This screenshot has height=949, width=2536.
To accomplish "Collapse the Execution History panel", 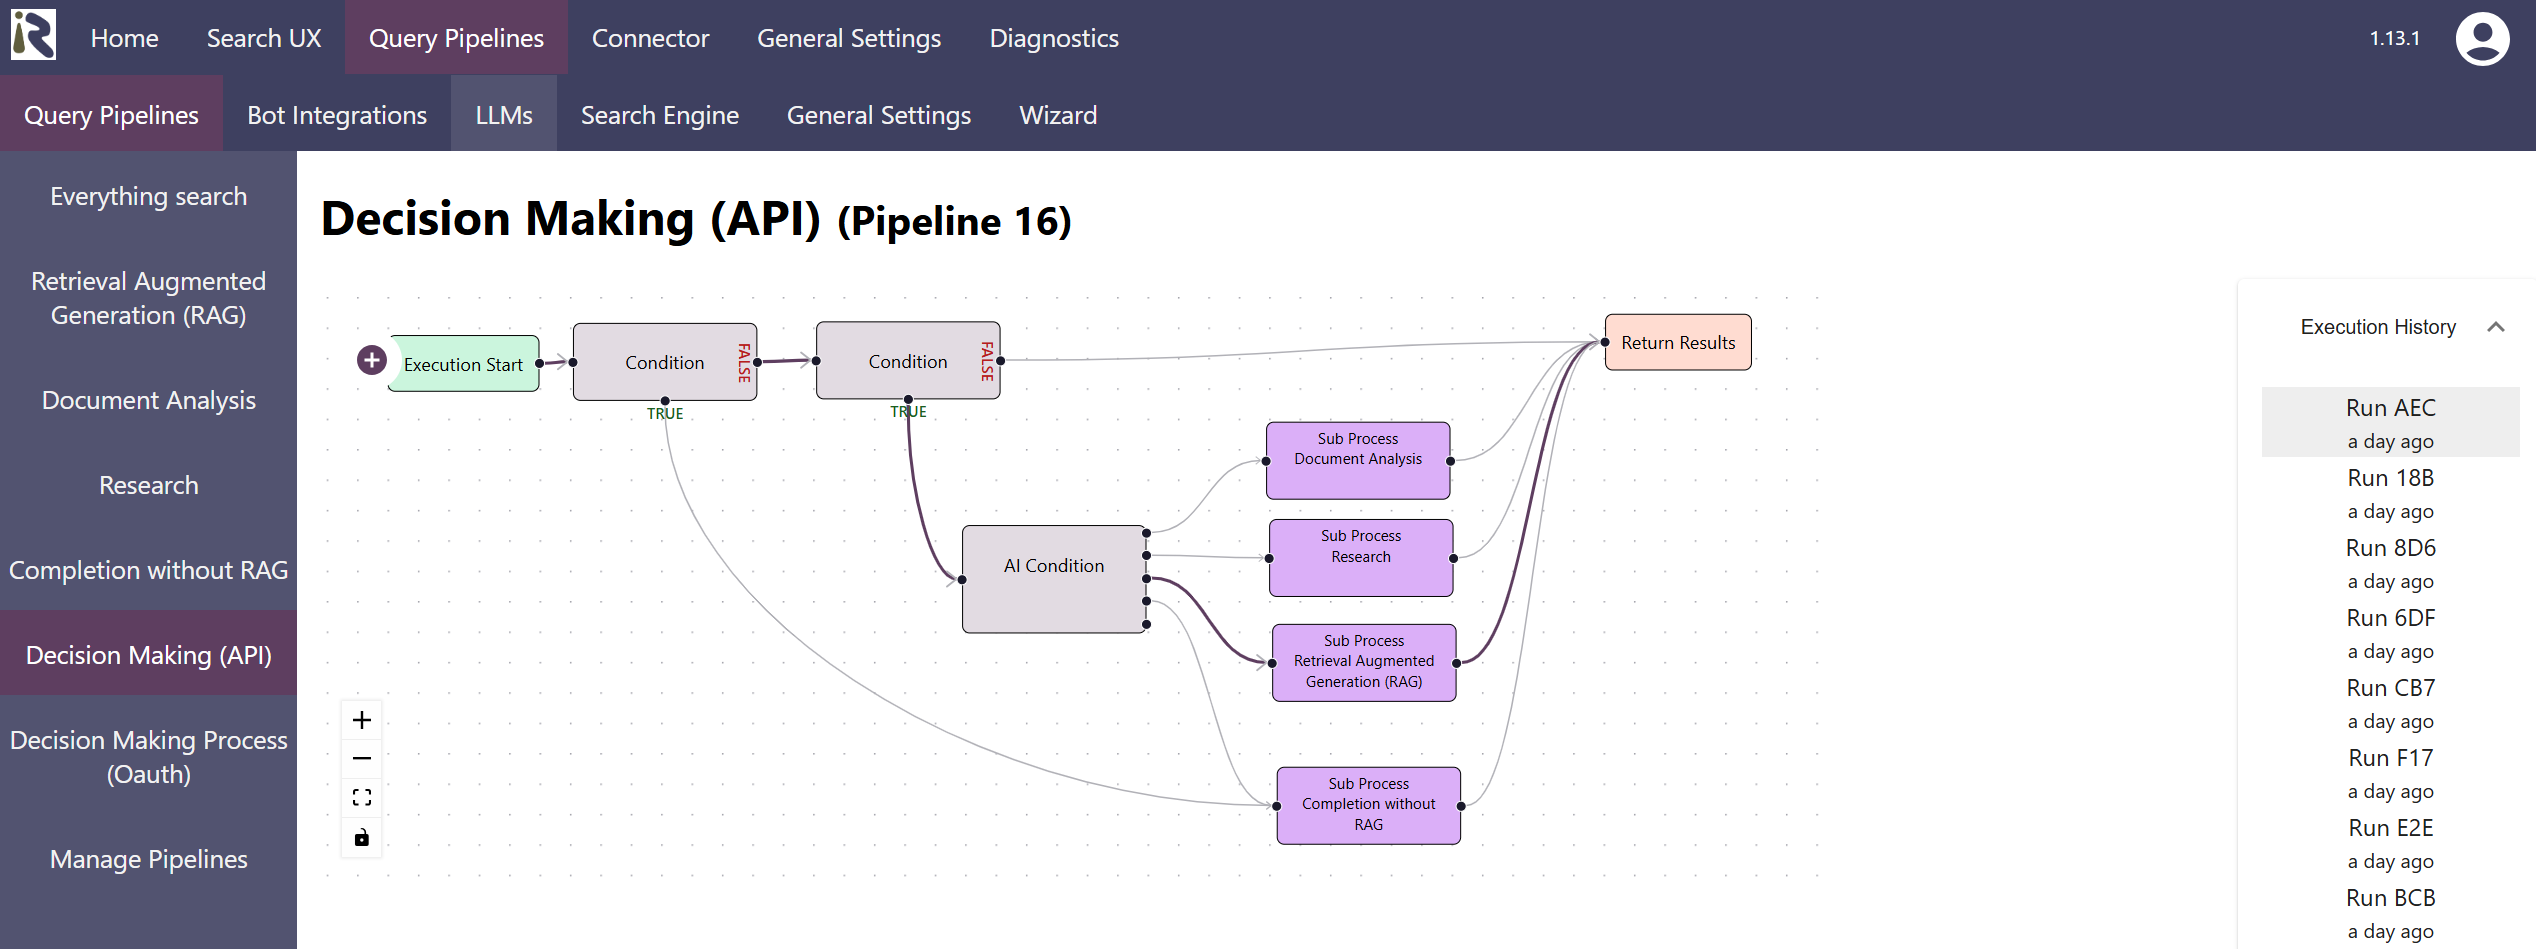I will (x=2495, y=327).
